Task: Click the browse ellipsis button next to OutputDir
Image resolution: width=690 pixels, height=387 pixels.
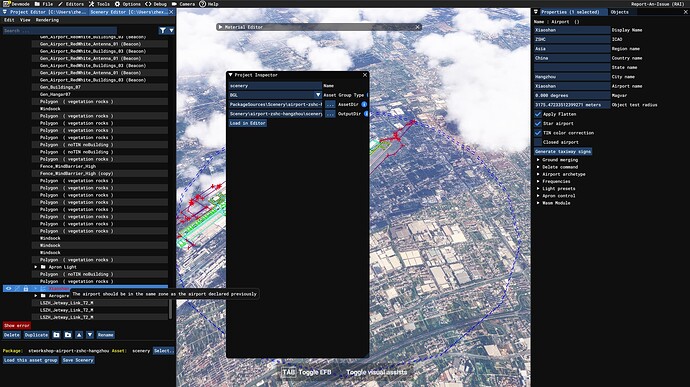Action: pos(330,114)
